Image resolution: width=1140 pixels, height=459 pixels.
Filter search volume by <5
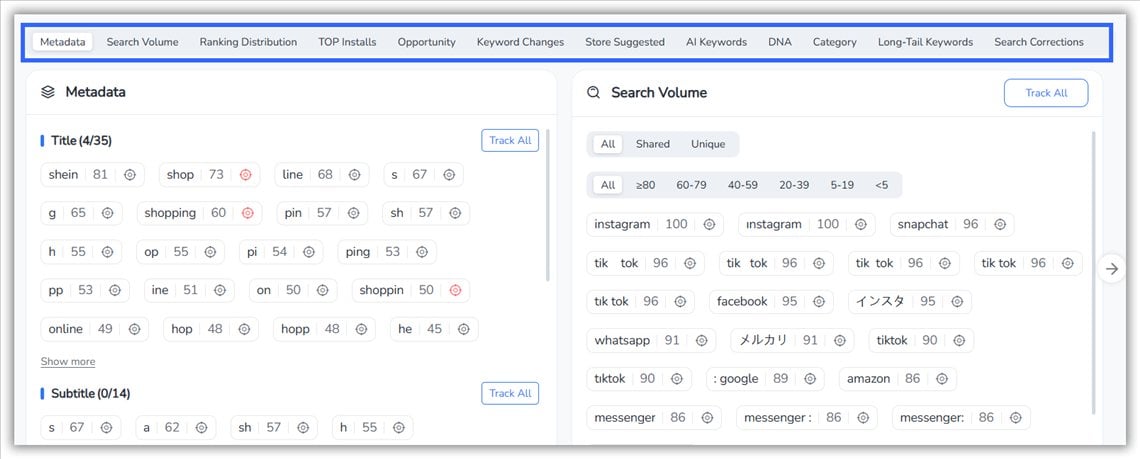point(882,185)
